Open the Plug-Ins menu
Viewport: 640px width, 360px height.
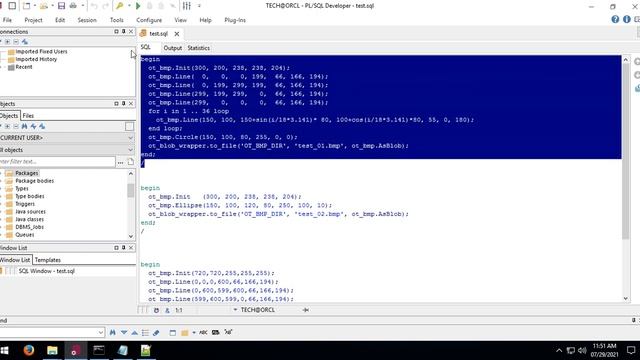coord(235,20)
